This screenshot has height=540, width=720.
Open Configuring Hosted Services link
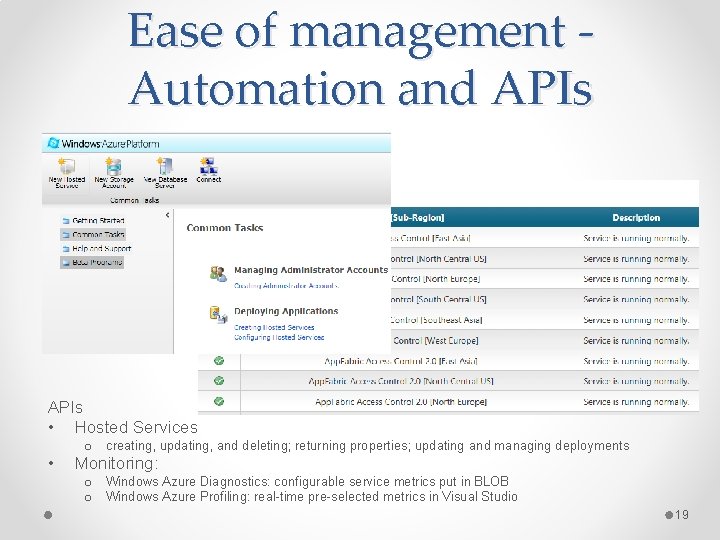point(279,338)
